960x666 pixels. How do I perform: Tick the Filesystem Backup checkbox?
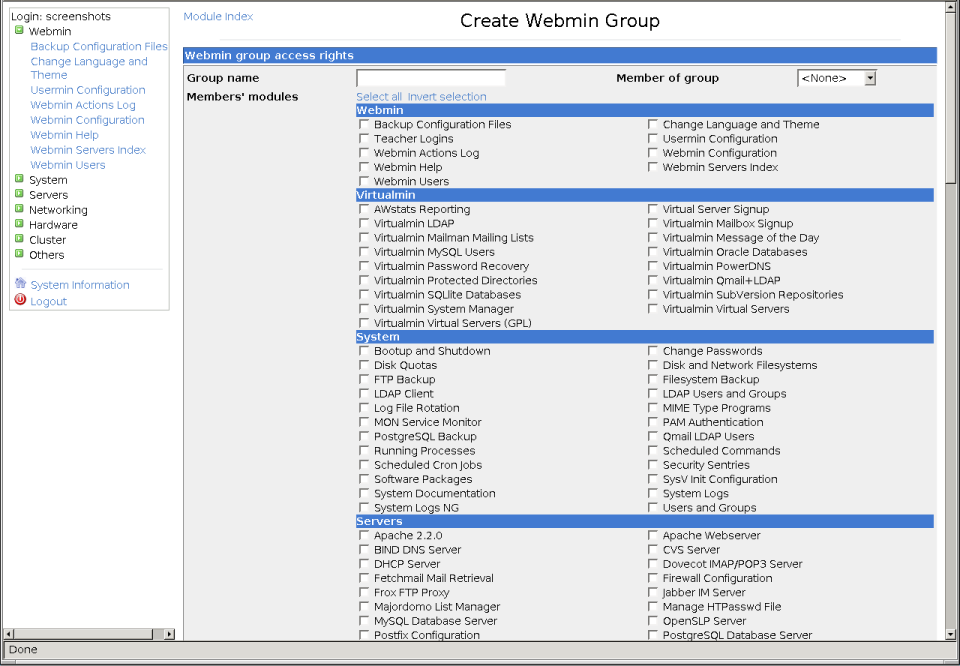(653, 379)
